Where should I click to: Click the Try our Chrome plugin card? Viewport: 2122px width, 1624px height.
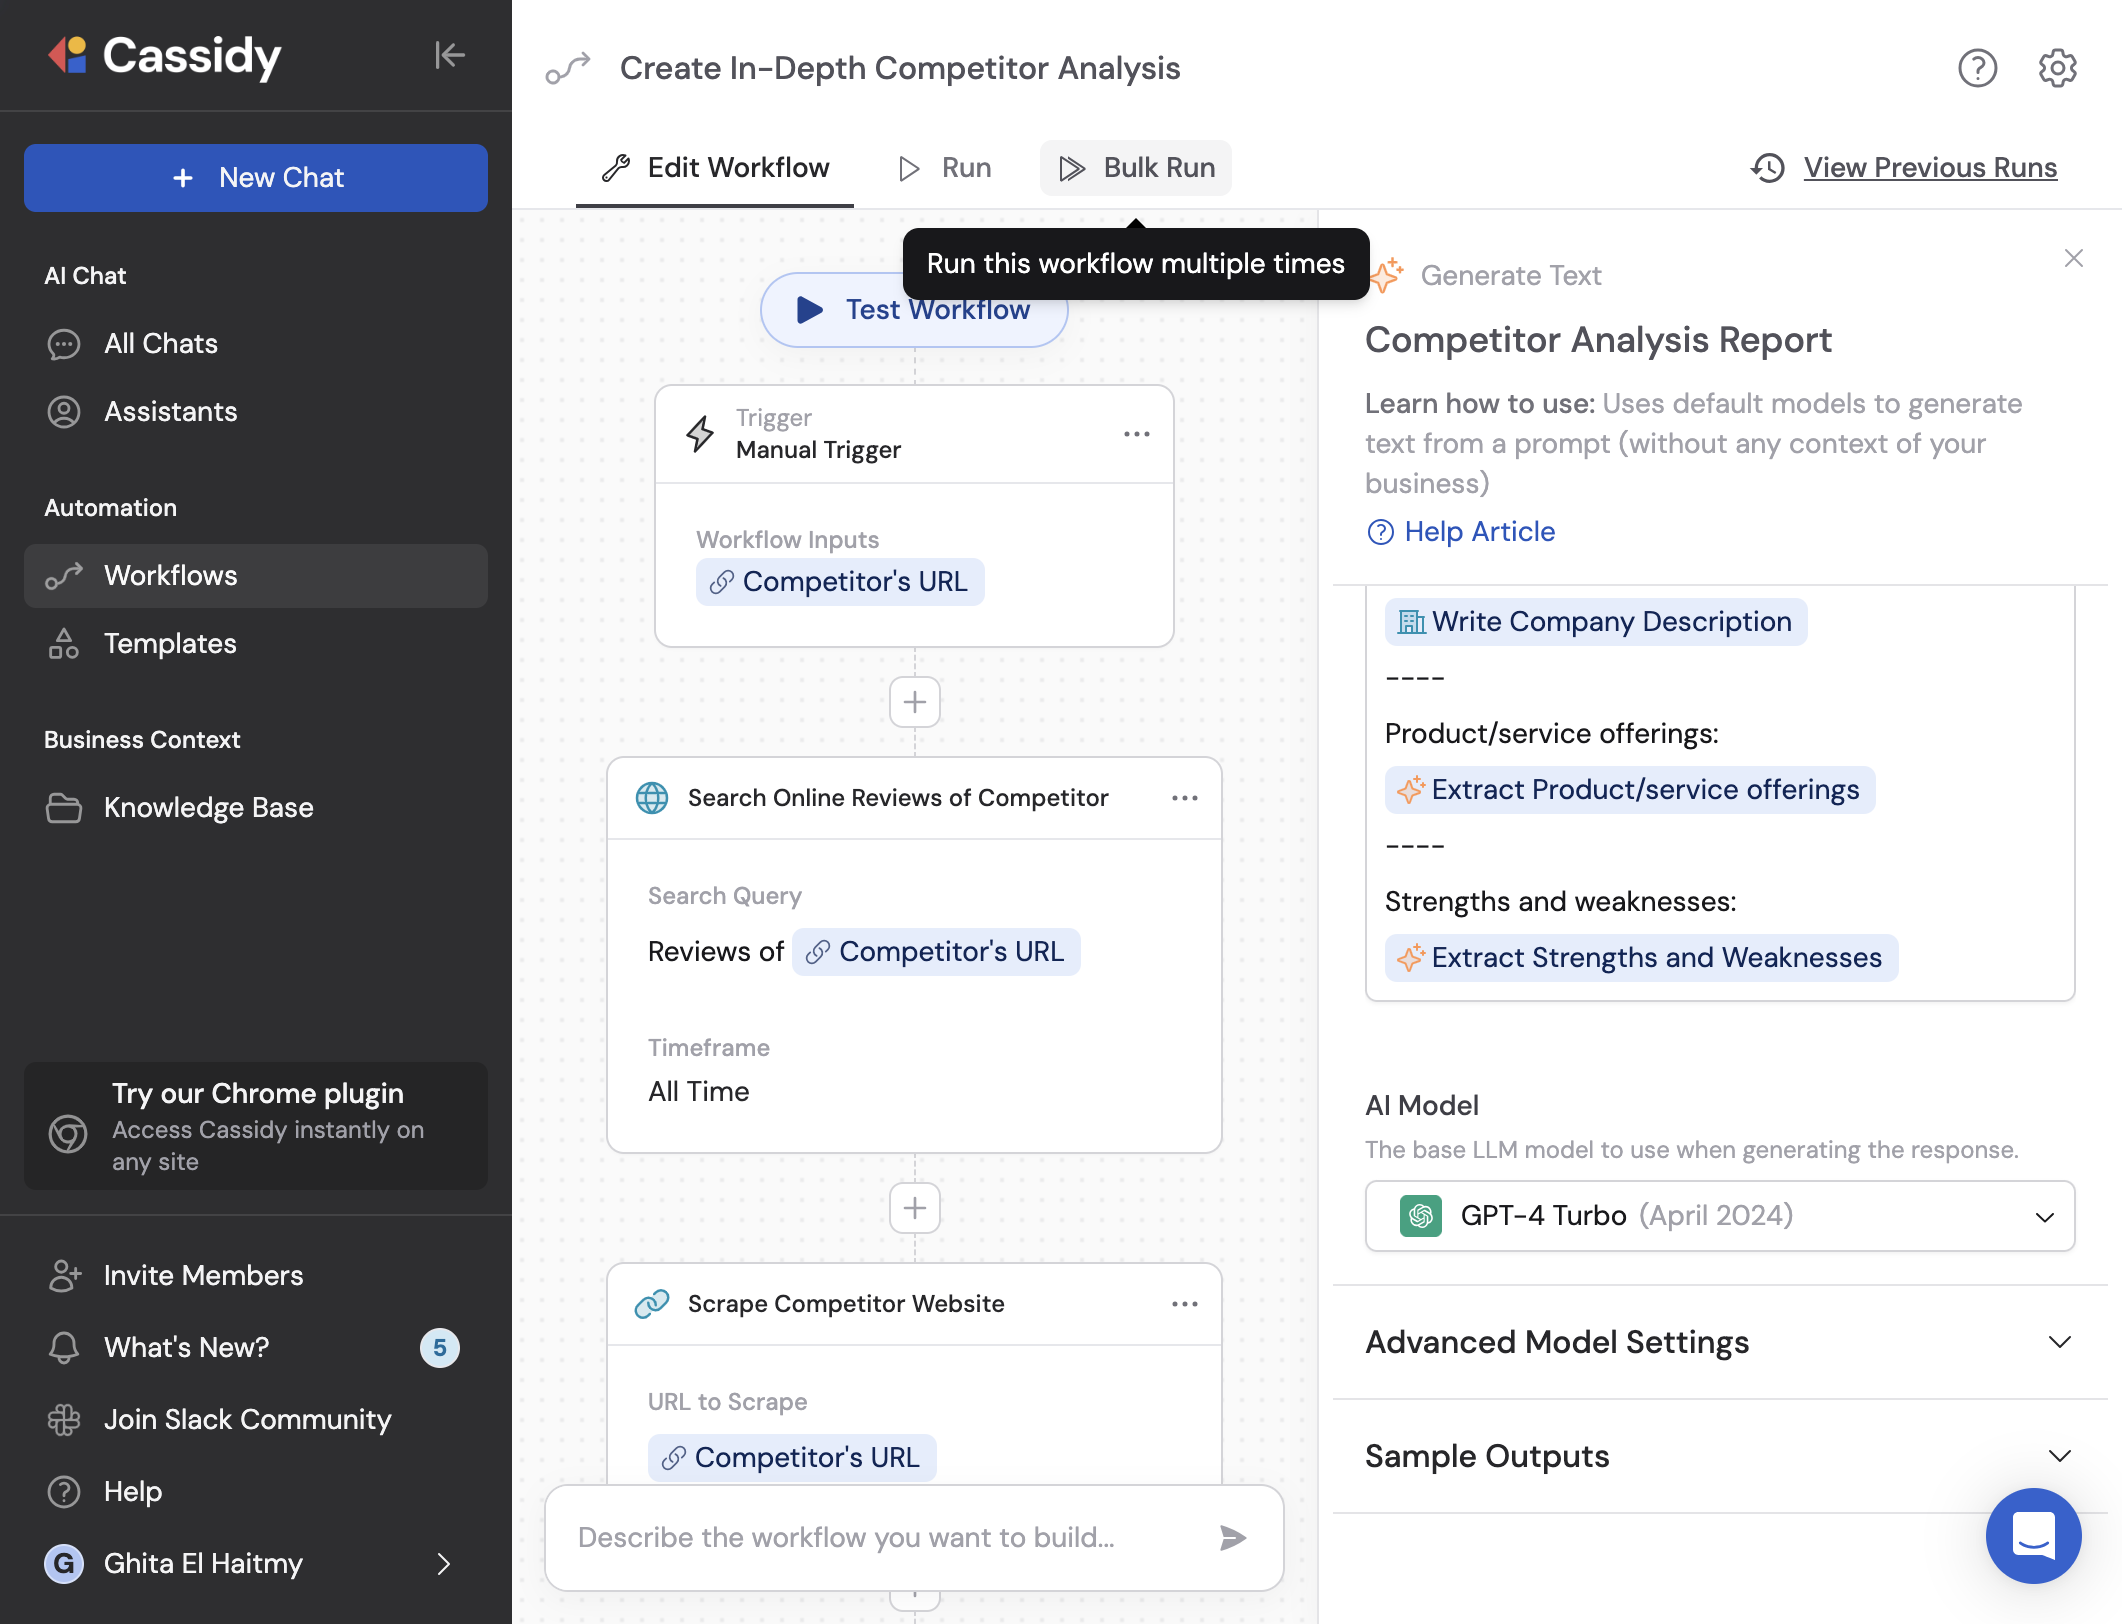(x=256, y=1126)
